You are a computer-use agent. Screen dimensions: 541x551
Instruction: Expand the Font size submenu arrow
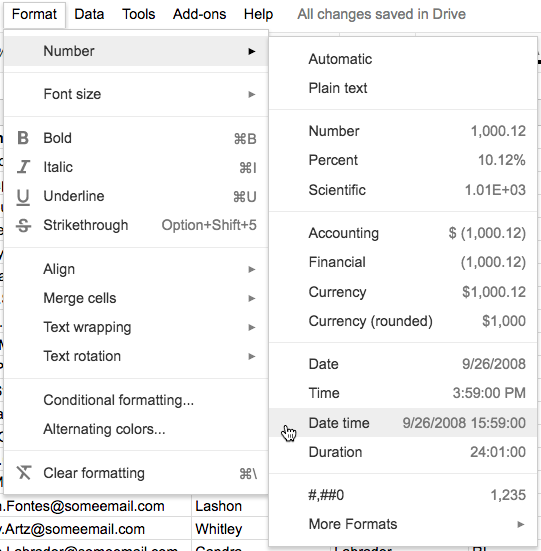tap(252, 94)
